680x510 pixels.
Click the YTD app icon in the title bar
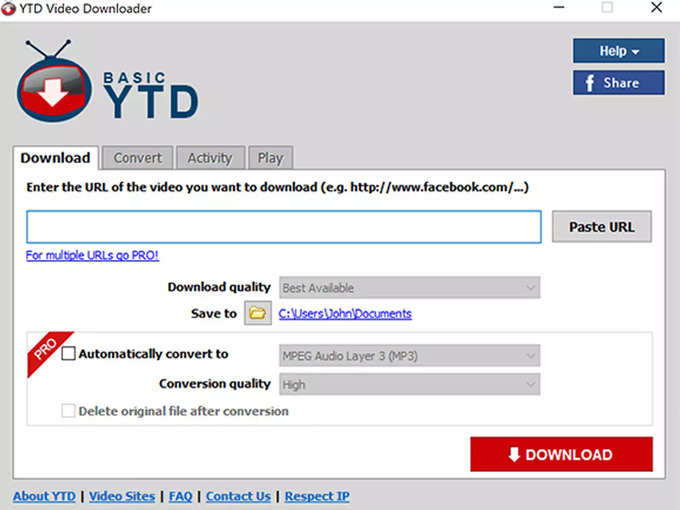[8, 9]
